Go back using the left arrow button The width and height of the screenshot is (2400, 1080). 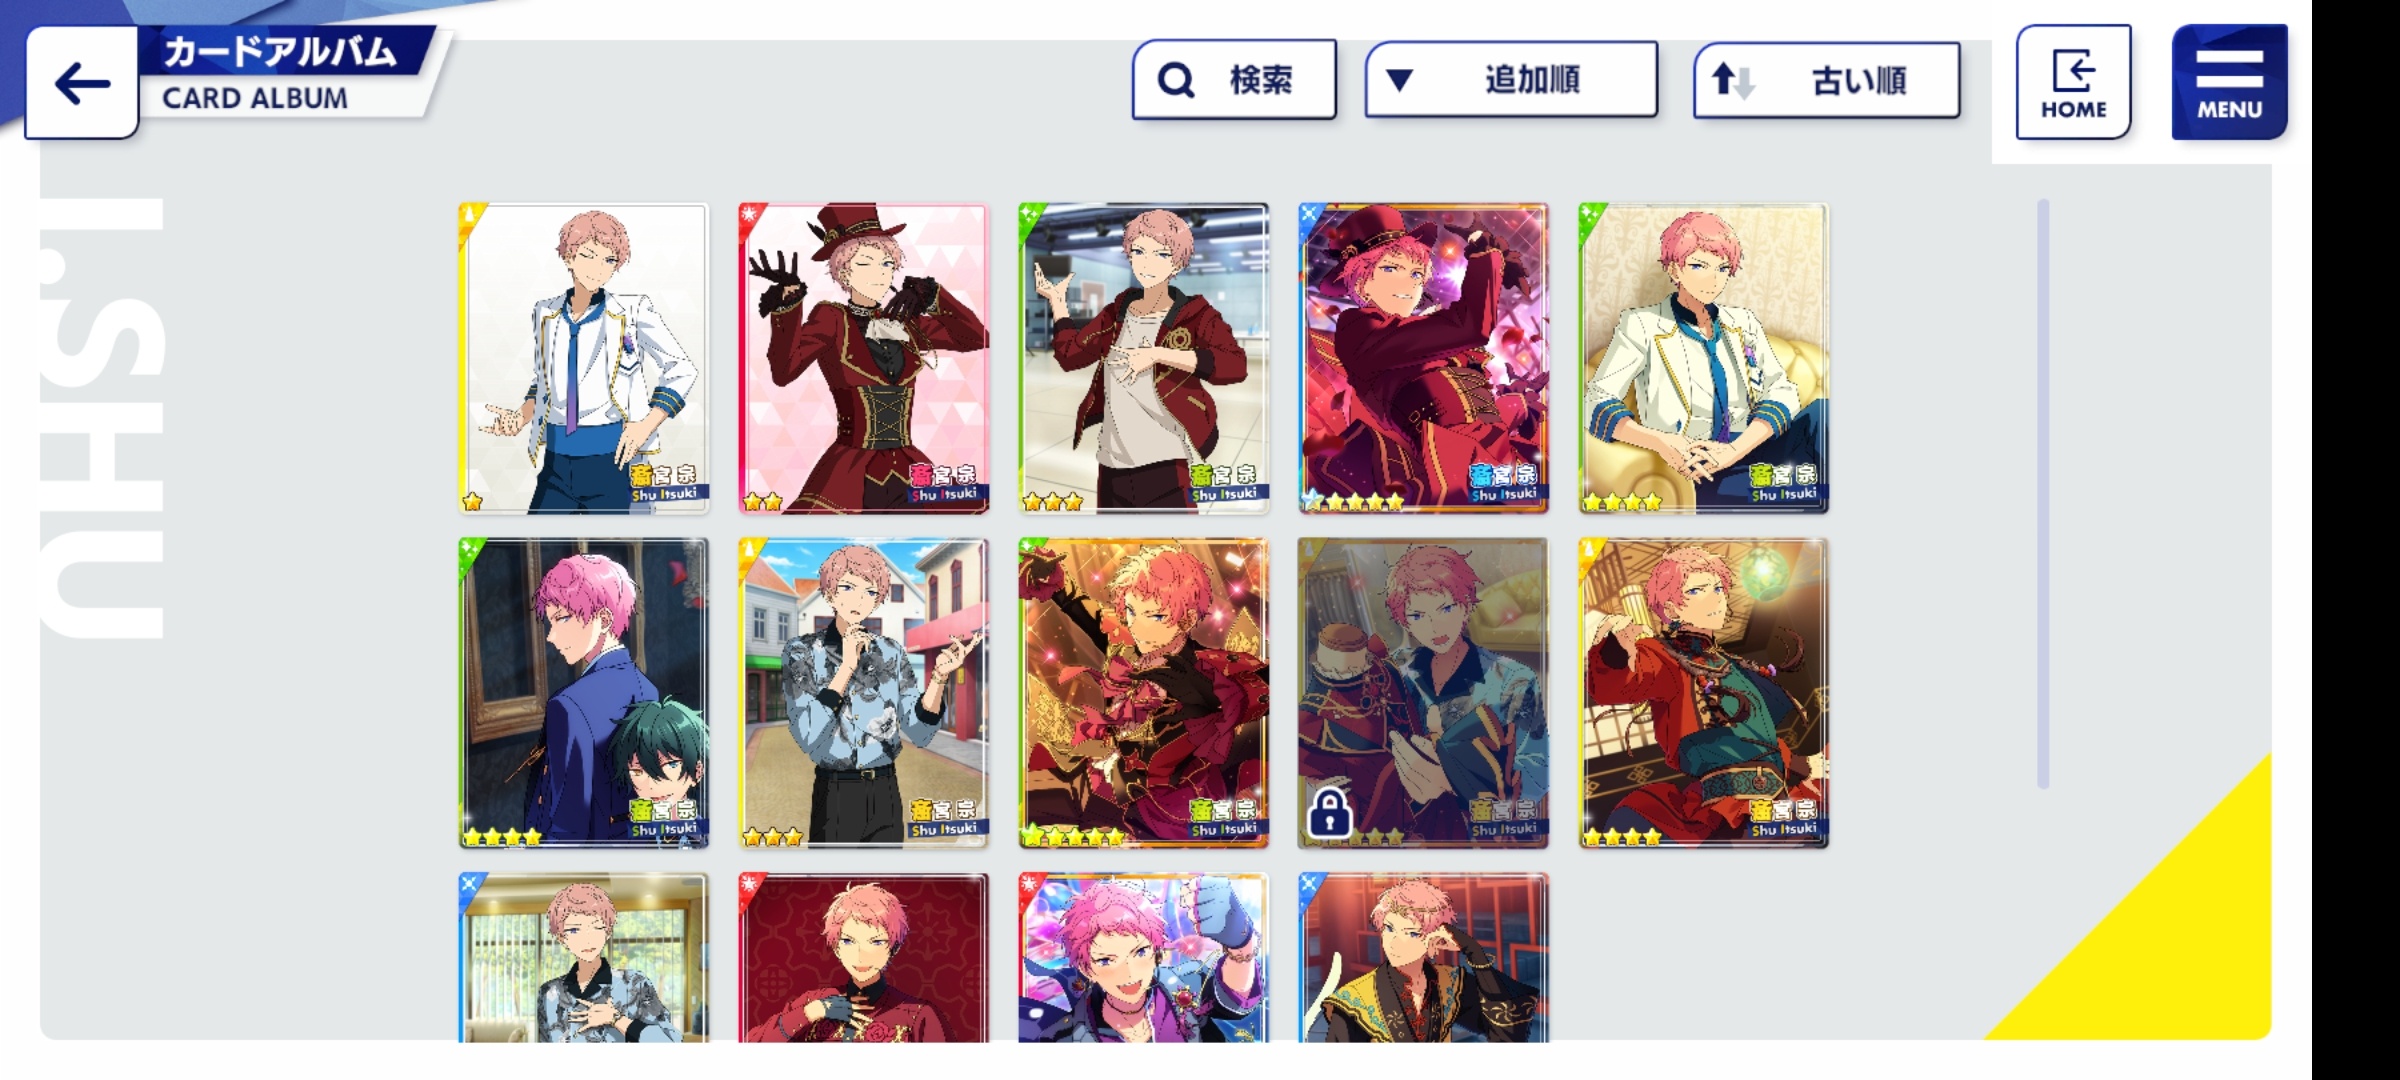(82, 83)
